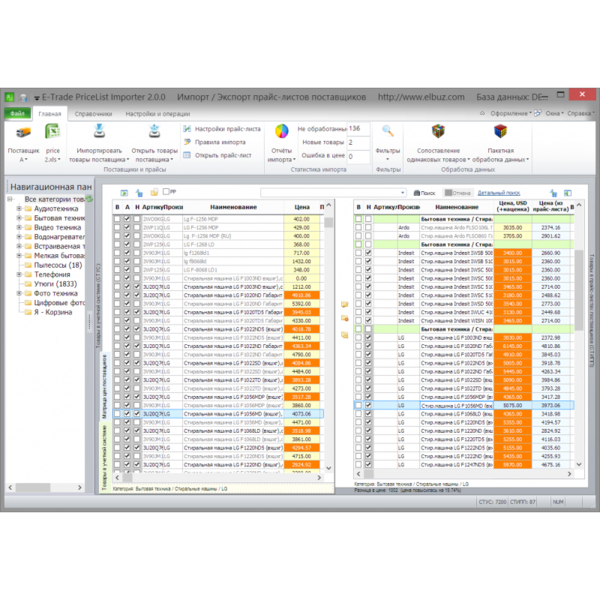Click the Правила импорта button

(x=215, y=142)
